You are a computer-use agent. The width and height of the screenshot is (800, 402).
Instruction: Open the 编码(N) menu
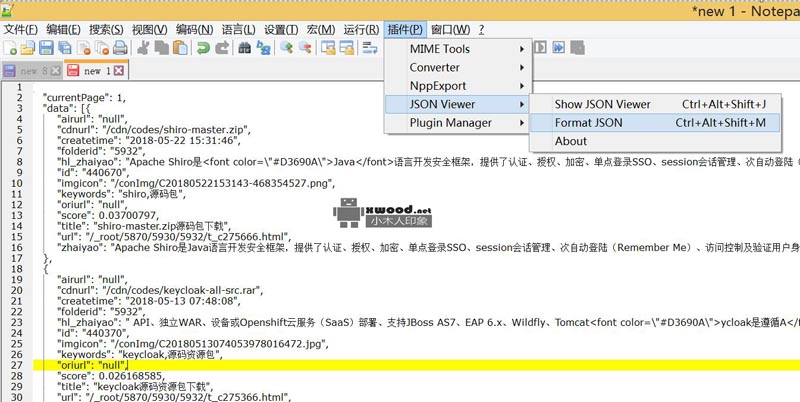(194, 30)
